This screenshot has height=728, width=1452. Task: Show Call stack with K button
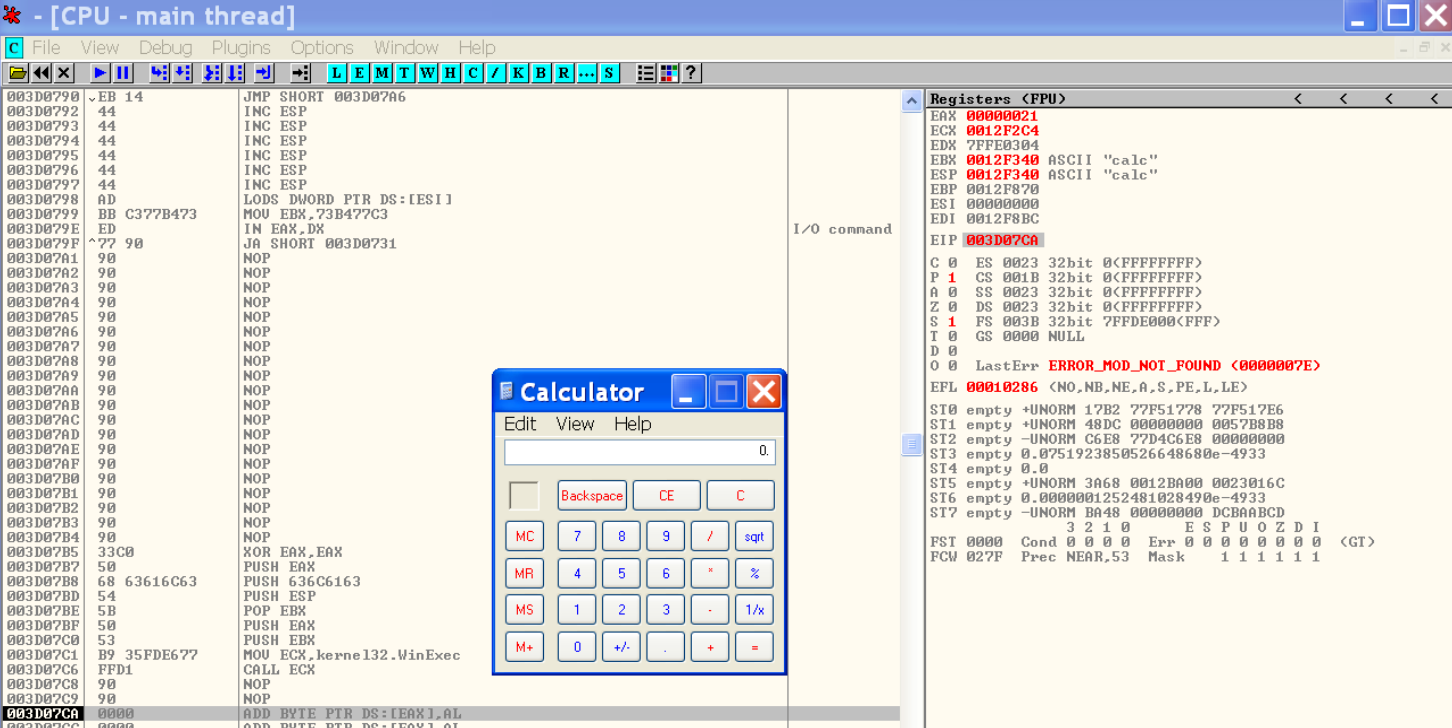(x=519, y=73)
